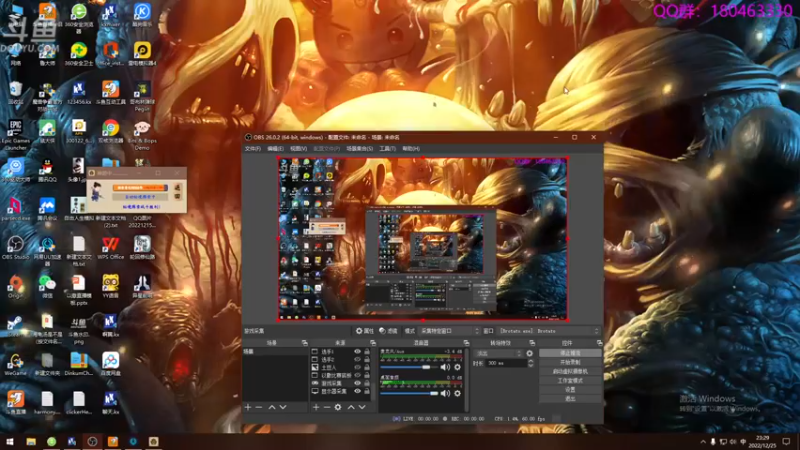Move selected source down in sources list
The image size is (800, 450).
pyautogui.click(x=362, y=407)
